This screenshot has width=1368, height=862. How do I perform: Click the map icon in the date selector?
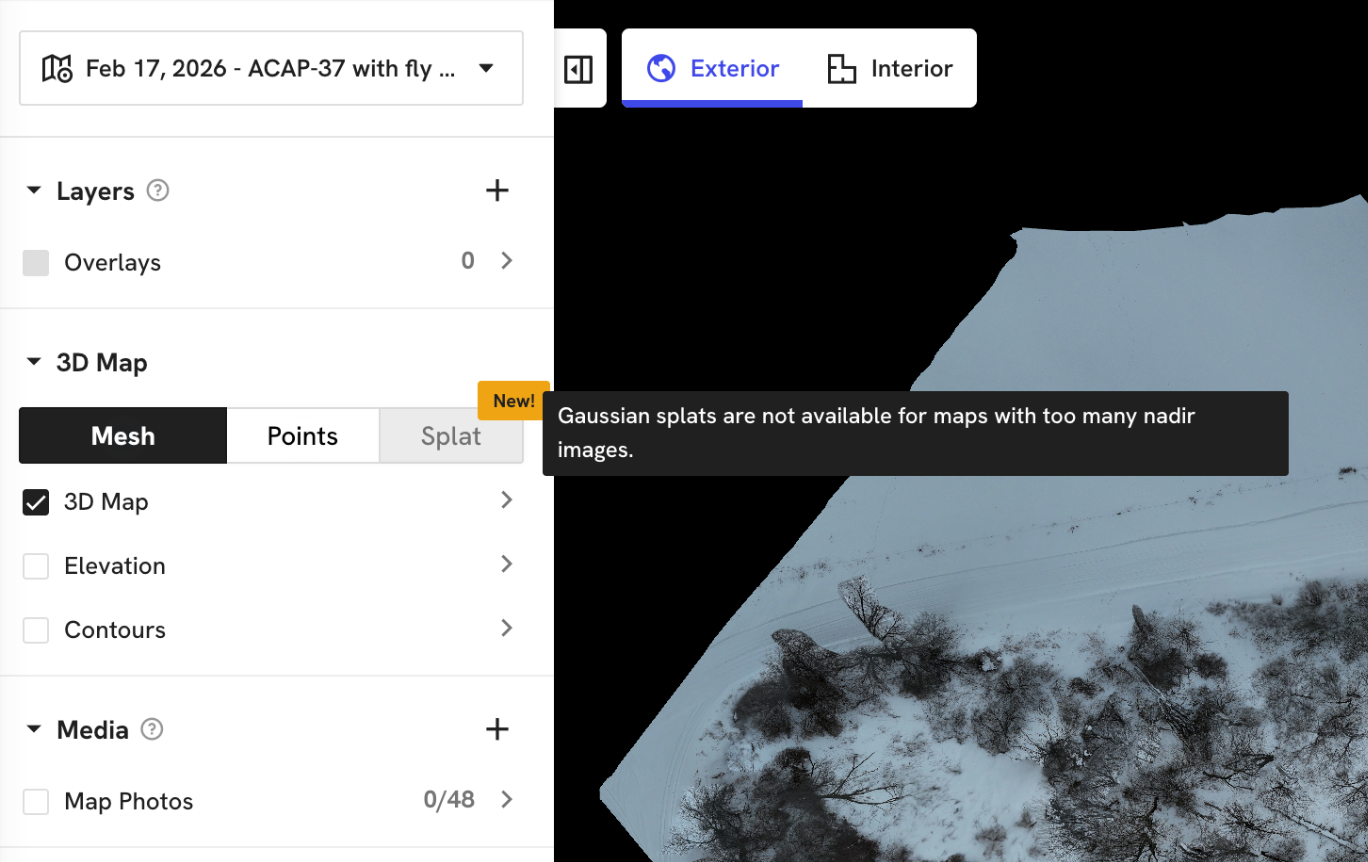[57, 69]
